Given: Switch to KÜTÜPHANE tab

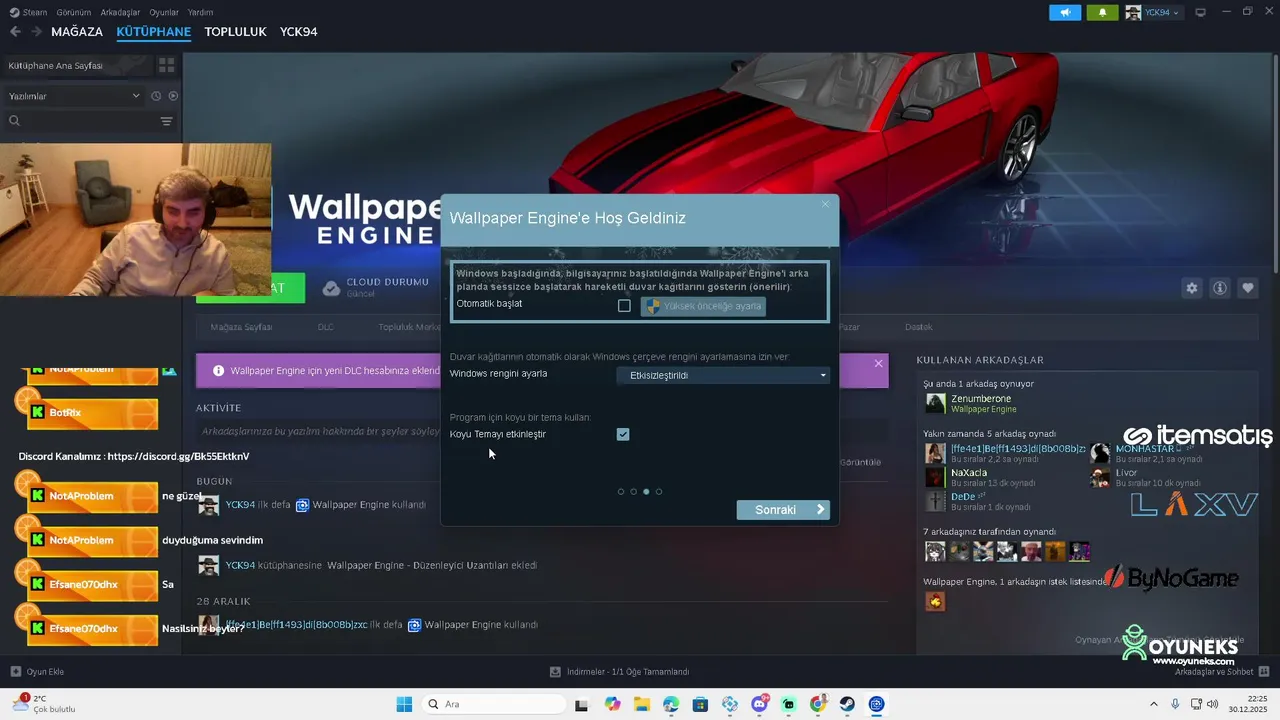Looking at the screenshot, I should pos(153,32).
